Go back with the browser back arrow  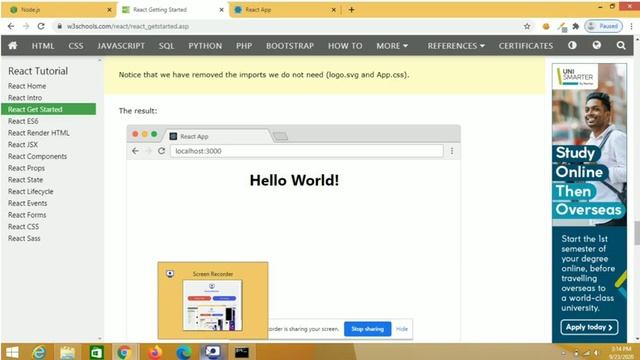[x=11, y=26]
